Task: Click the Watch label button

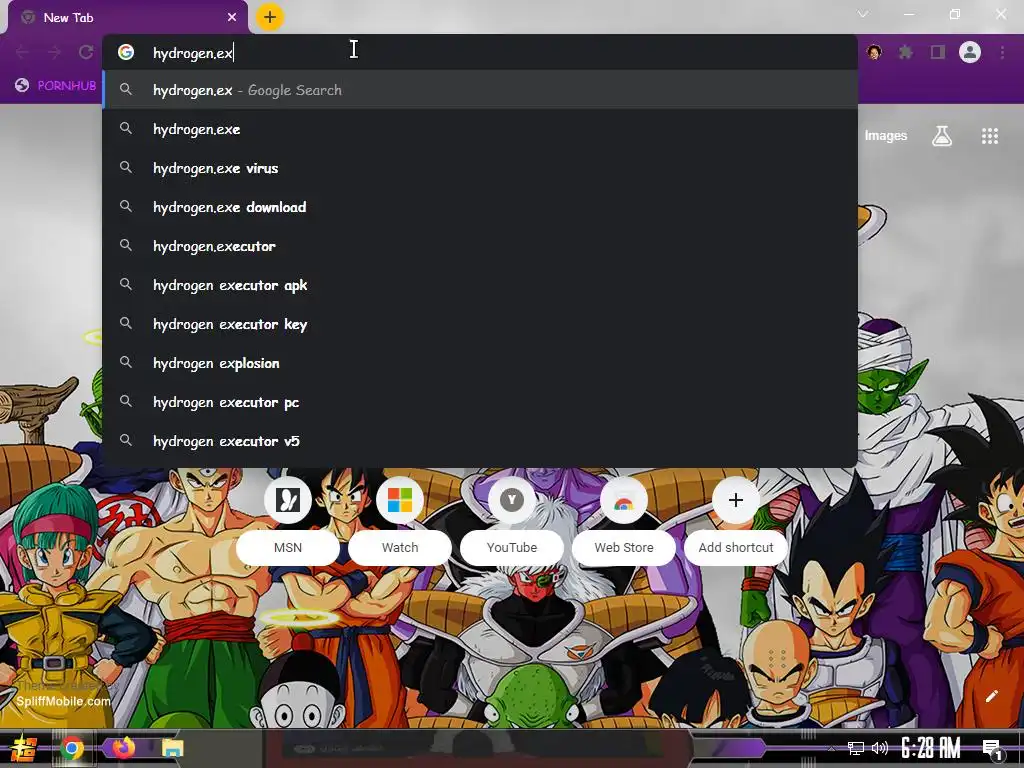Action: (x=400, y=547)
